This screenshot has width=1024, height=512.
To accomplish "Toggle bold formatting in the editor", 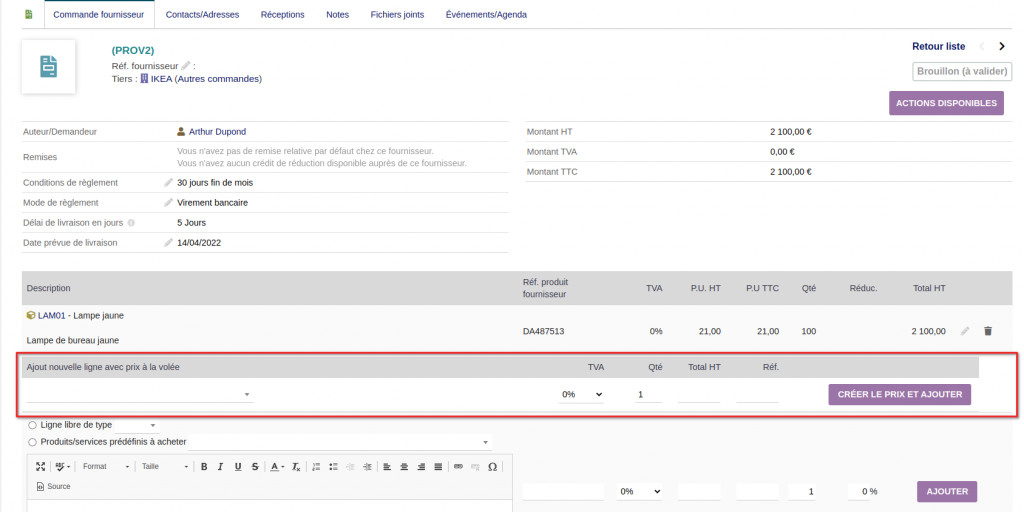I will [204, 466].
